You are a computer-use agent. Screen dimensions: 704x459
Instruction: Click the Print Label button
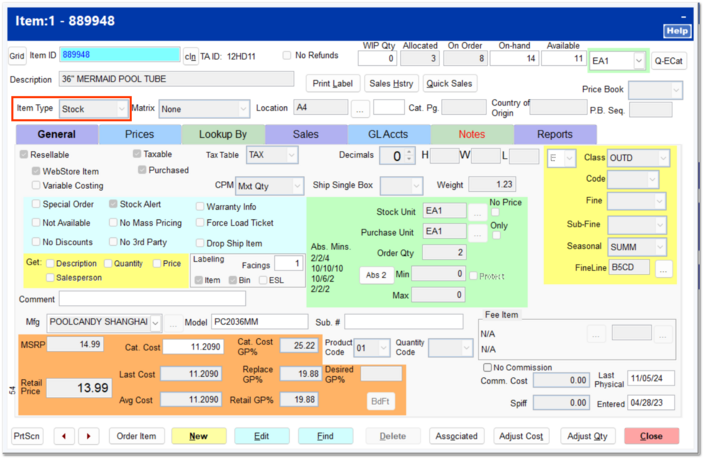point(332,83)
